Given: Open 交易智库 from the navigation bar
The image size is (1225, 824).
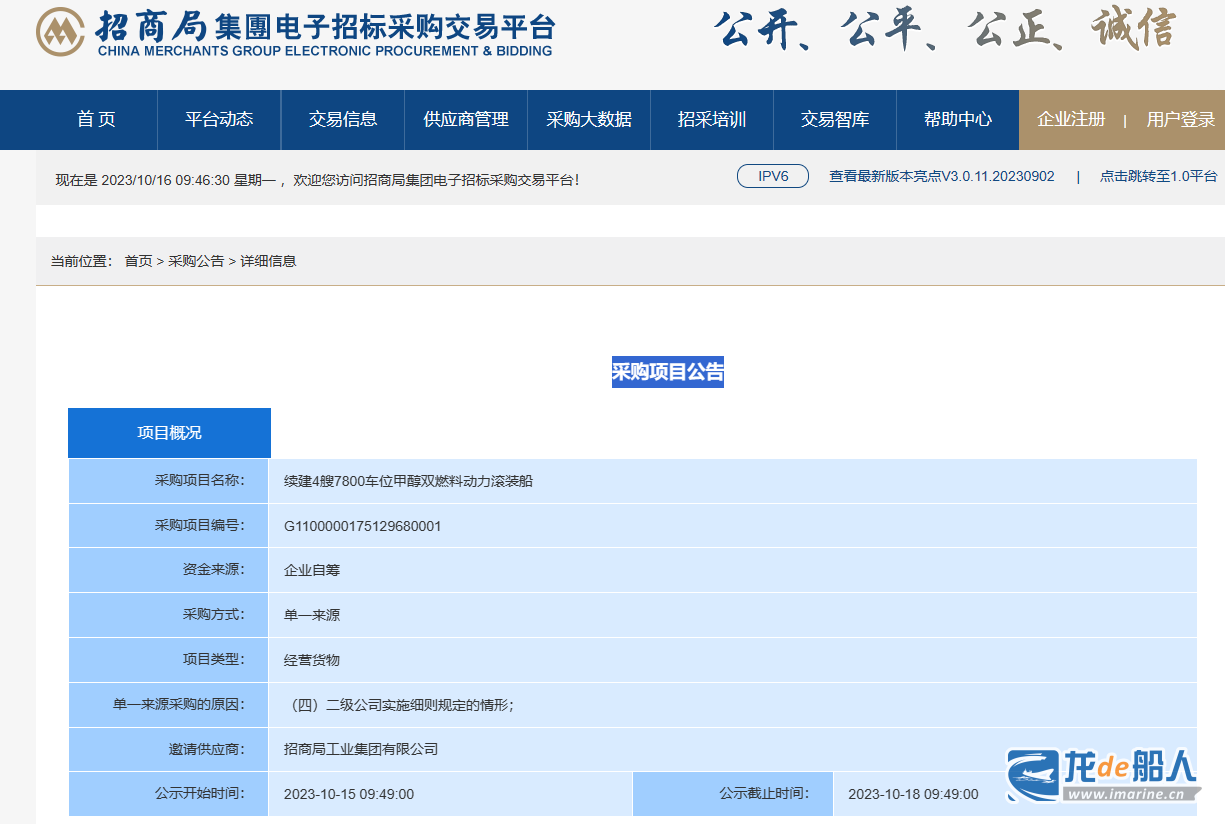Looking at the screenshot, I should pos(835,120).
